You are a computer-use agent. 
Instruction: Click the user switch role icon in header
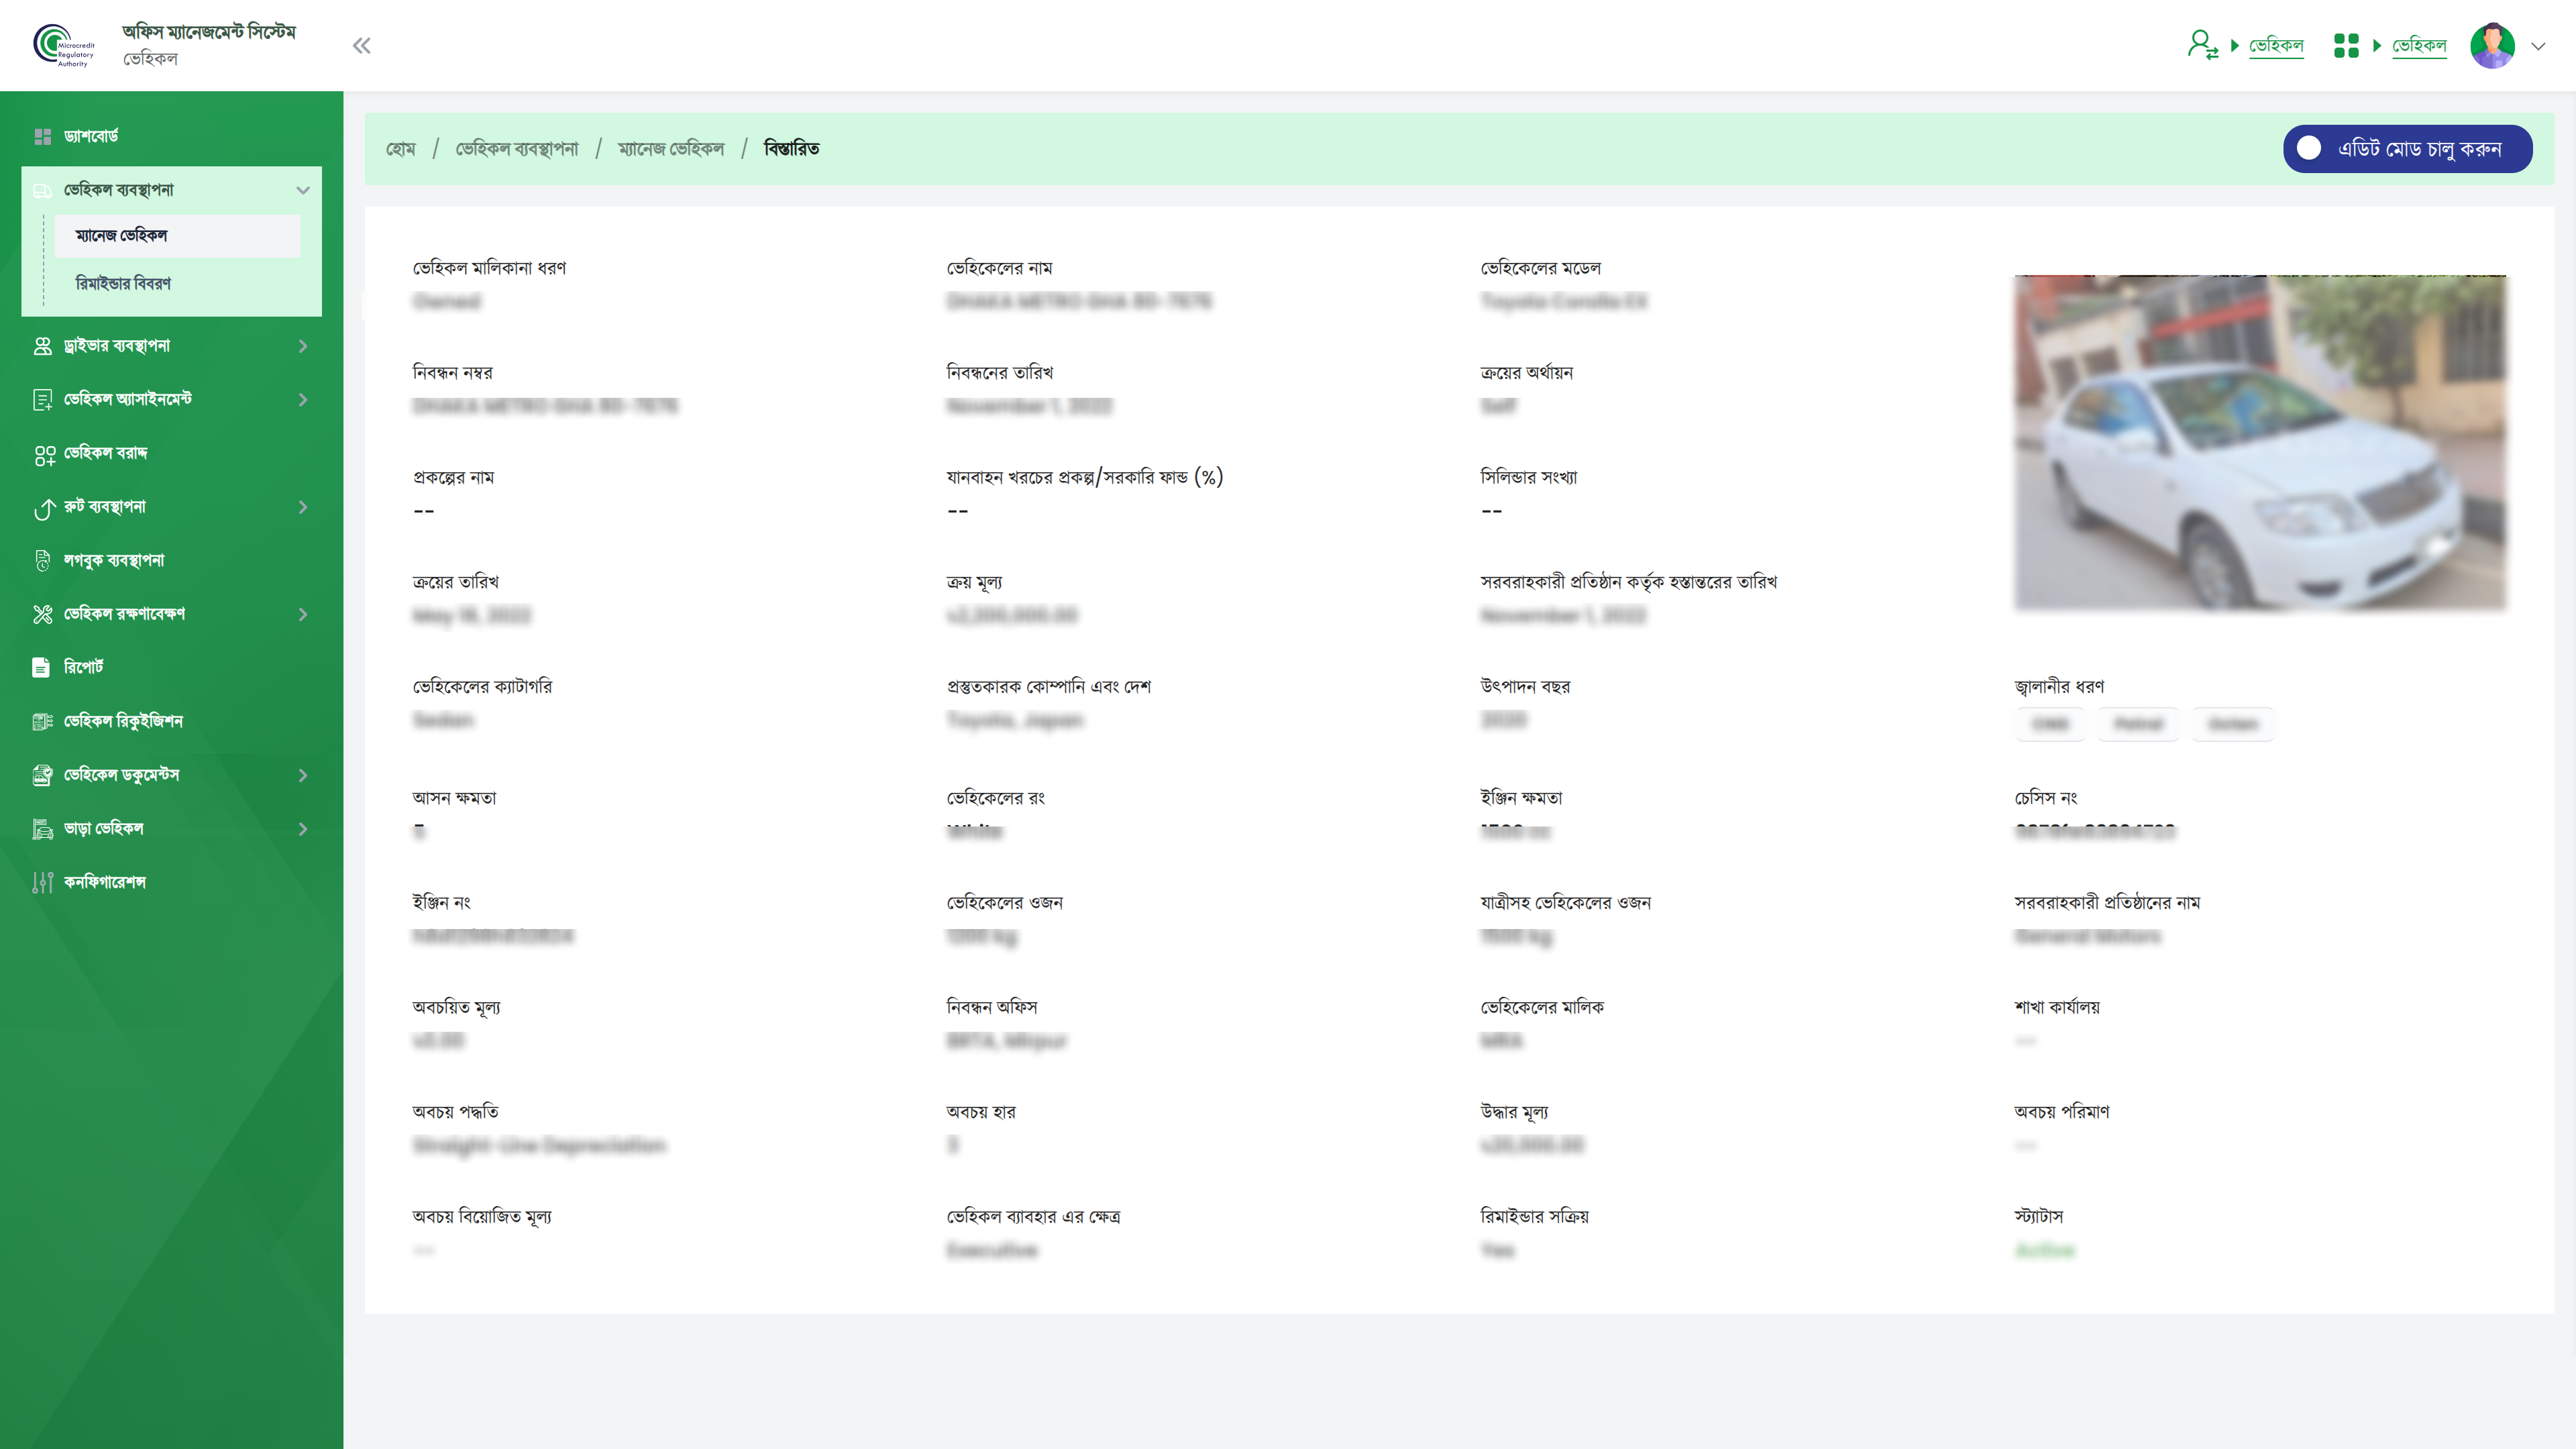(x=2202, y=45)
